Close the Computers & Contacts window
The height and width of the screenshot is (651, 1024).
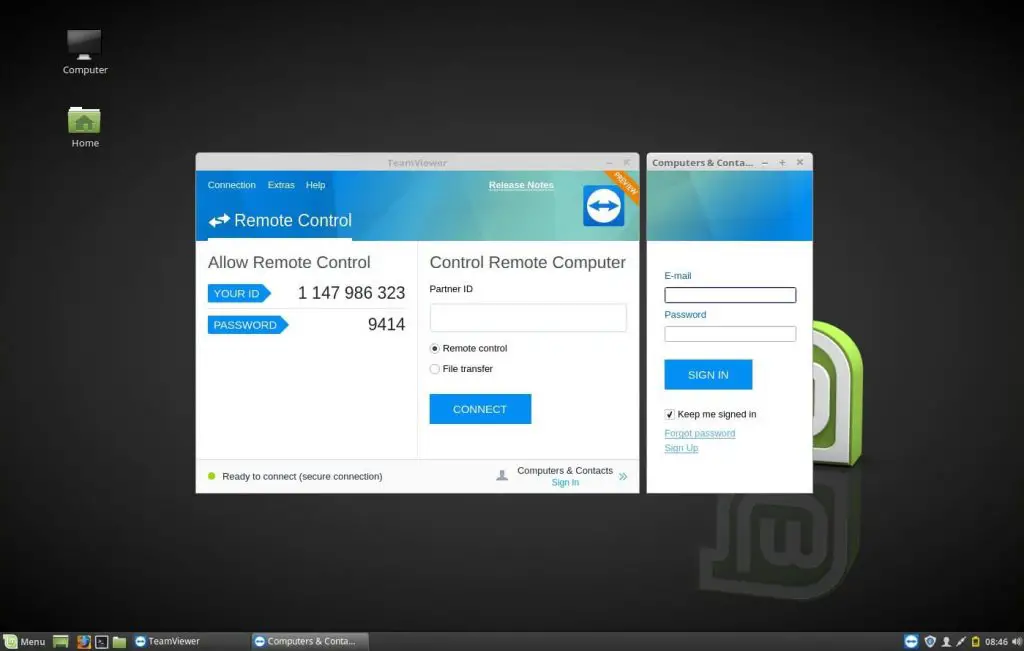(800, 162)
